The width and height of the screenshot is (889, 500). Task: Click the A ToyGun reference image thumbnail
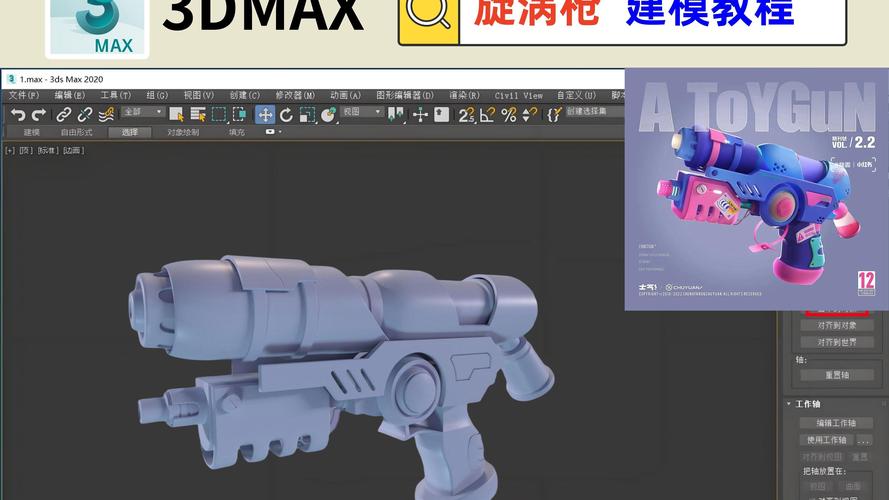click(x=756, y=189)
